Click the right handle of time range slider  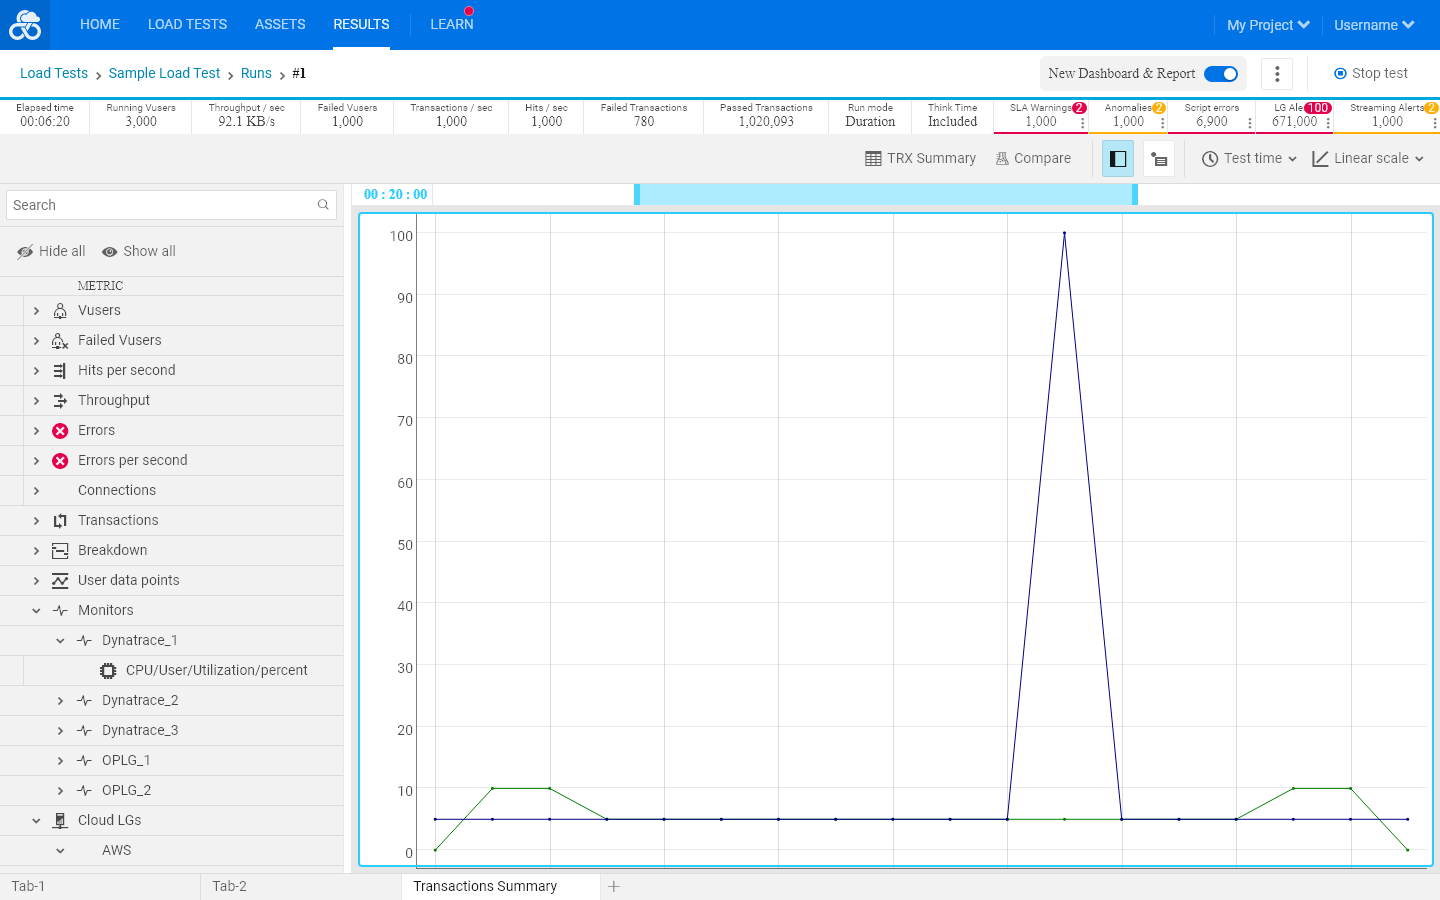coord(1135,195)
